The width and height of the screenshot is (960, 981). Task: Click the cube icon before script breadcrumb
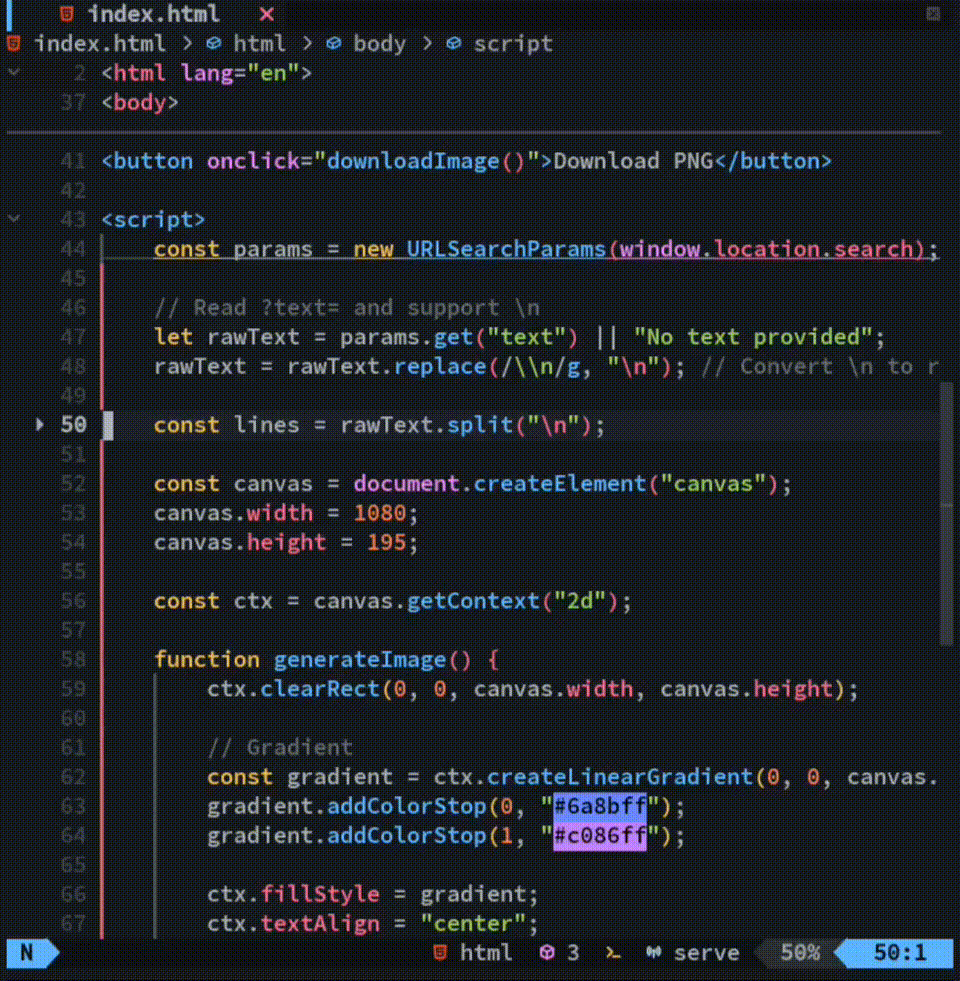[454, 43]
